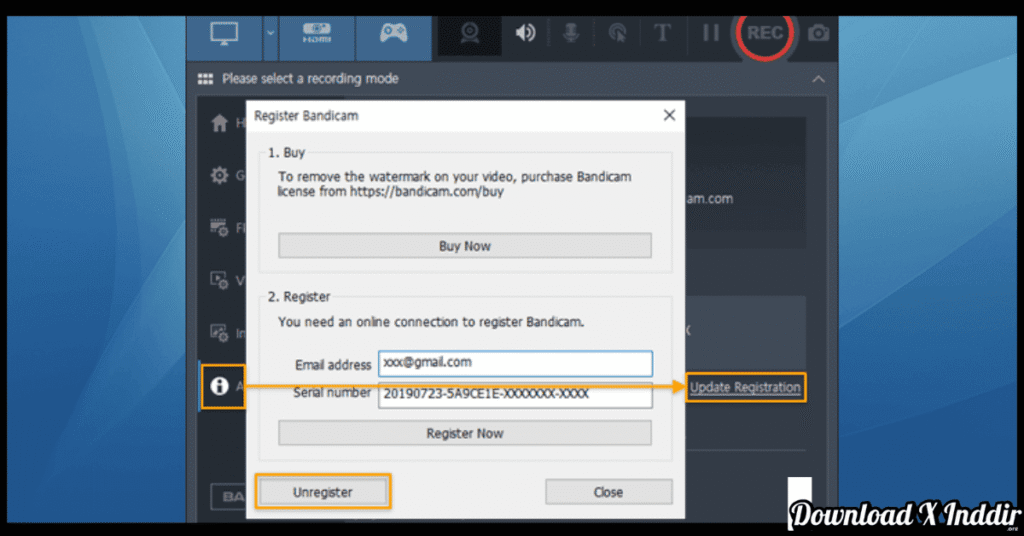This screenshot has height=536, width=1024.
Task: Click the text overlay T icon
Action: point(662,33)
